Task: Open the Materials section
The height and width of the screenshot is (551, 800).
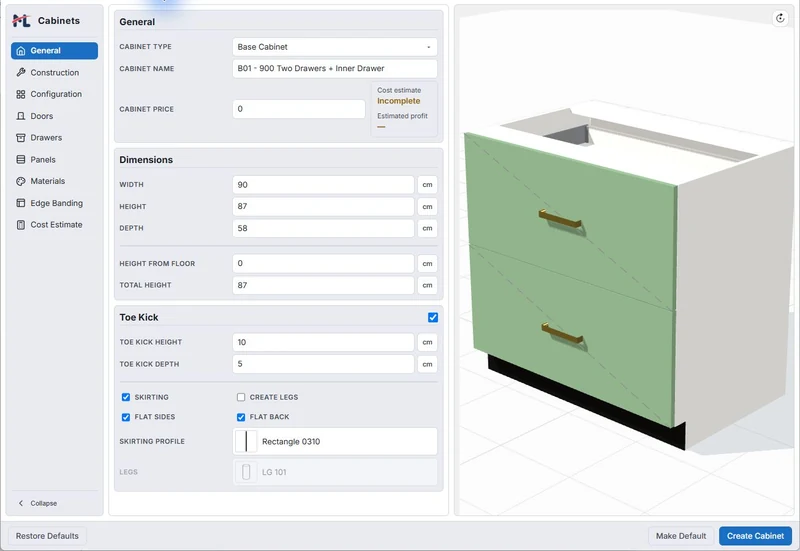Action: tap(54, 181)
